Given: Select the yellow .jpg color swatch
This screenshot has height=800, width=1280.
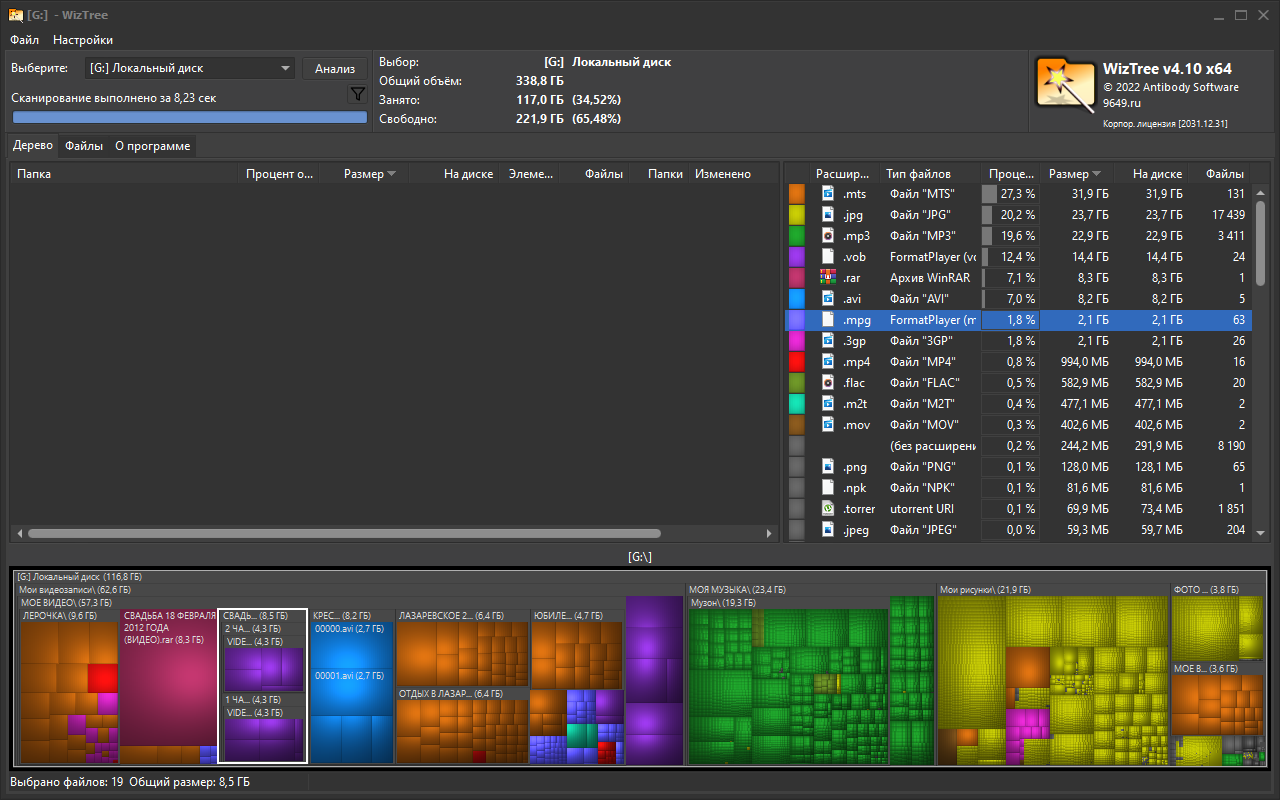Looking at the screenshot, I should pos(797,215).
